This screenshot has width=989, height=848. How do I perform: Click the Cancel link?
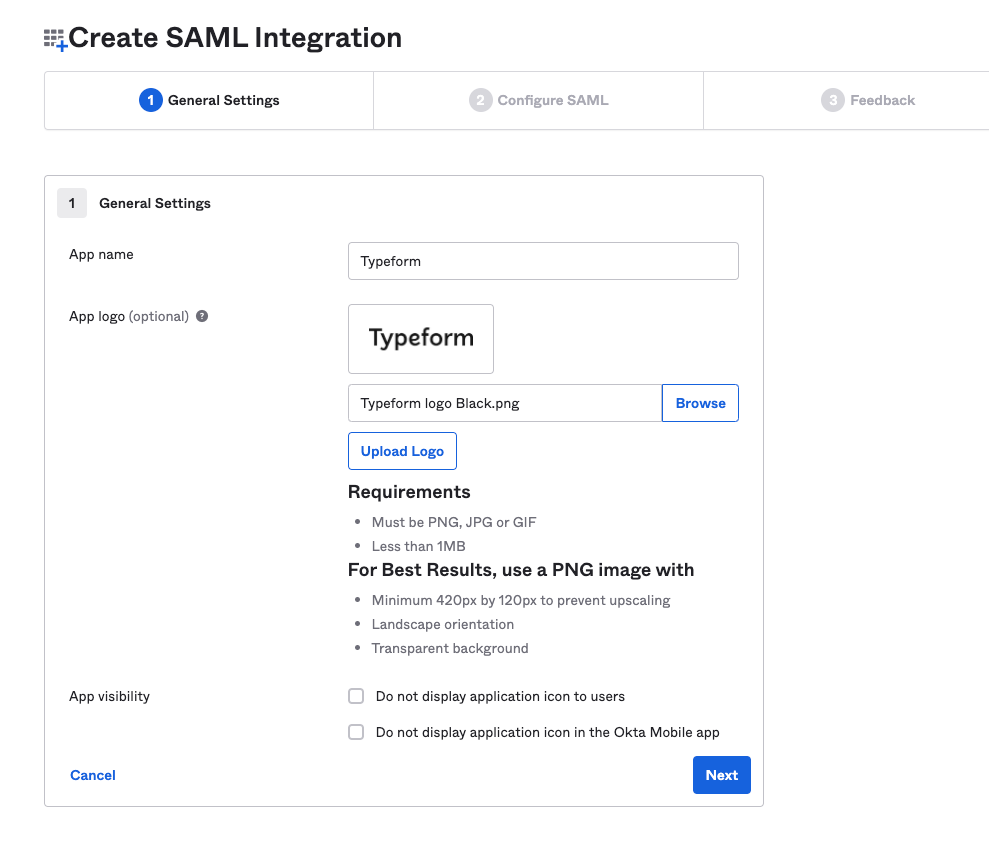93,775
